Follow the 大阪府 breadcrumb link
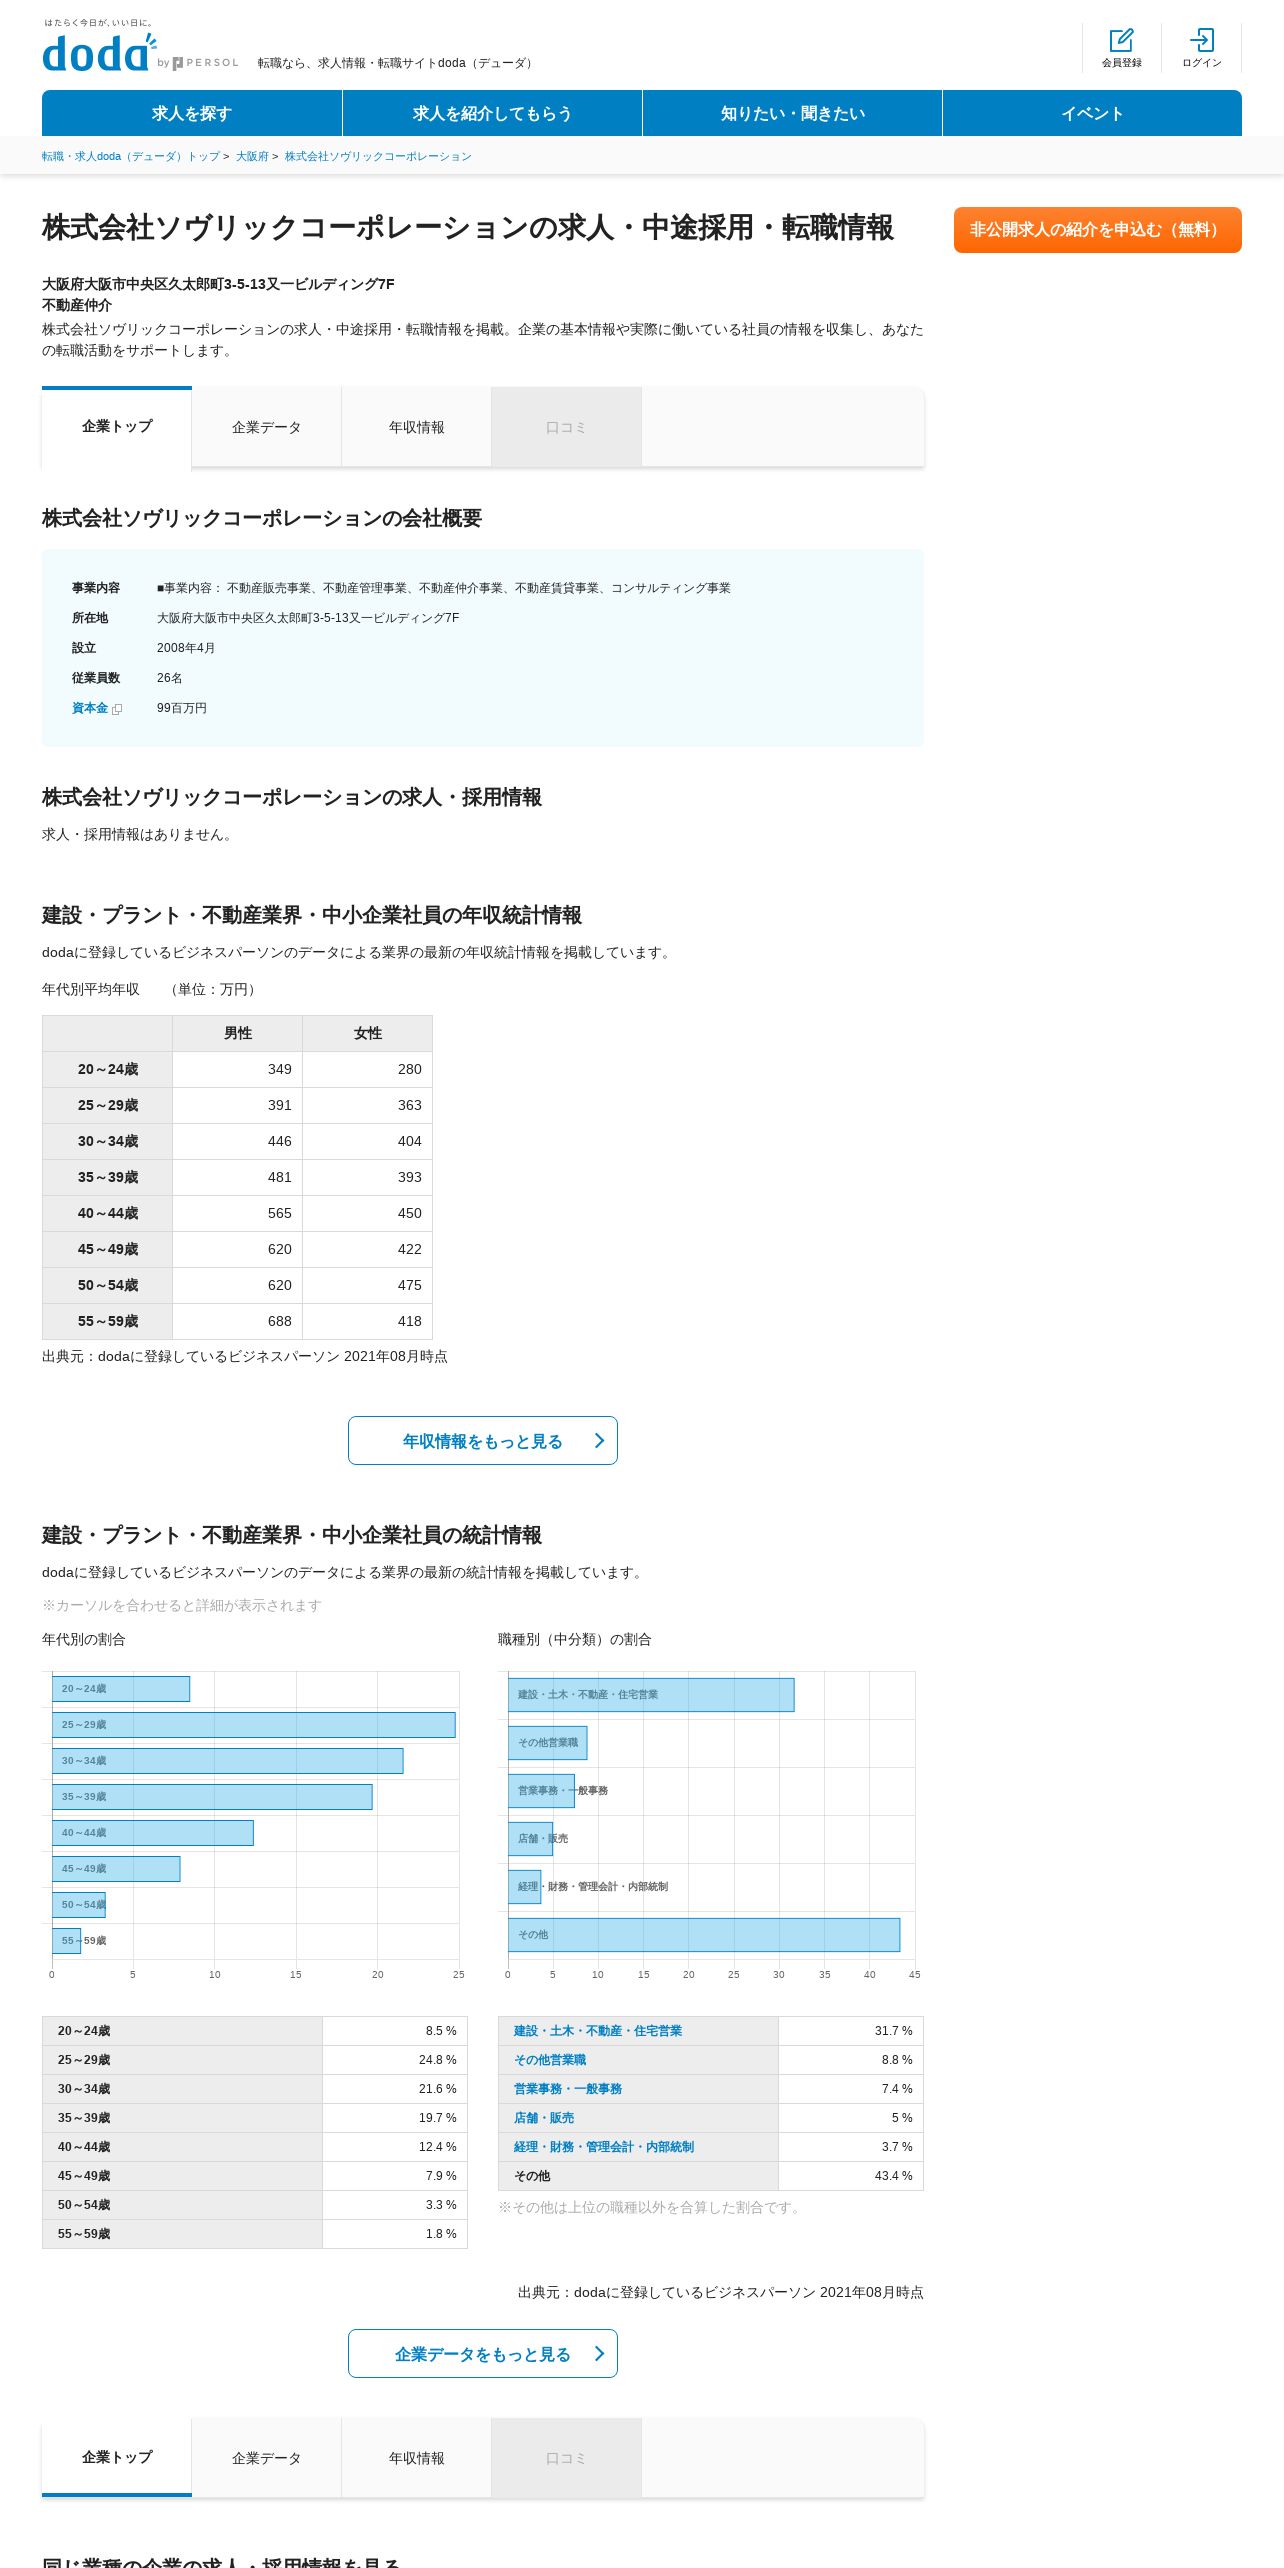 252,157
